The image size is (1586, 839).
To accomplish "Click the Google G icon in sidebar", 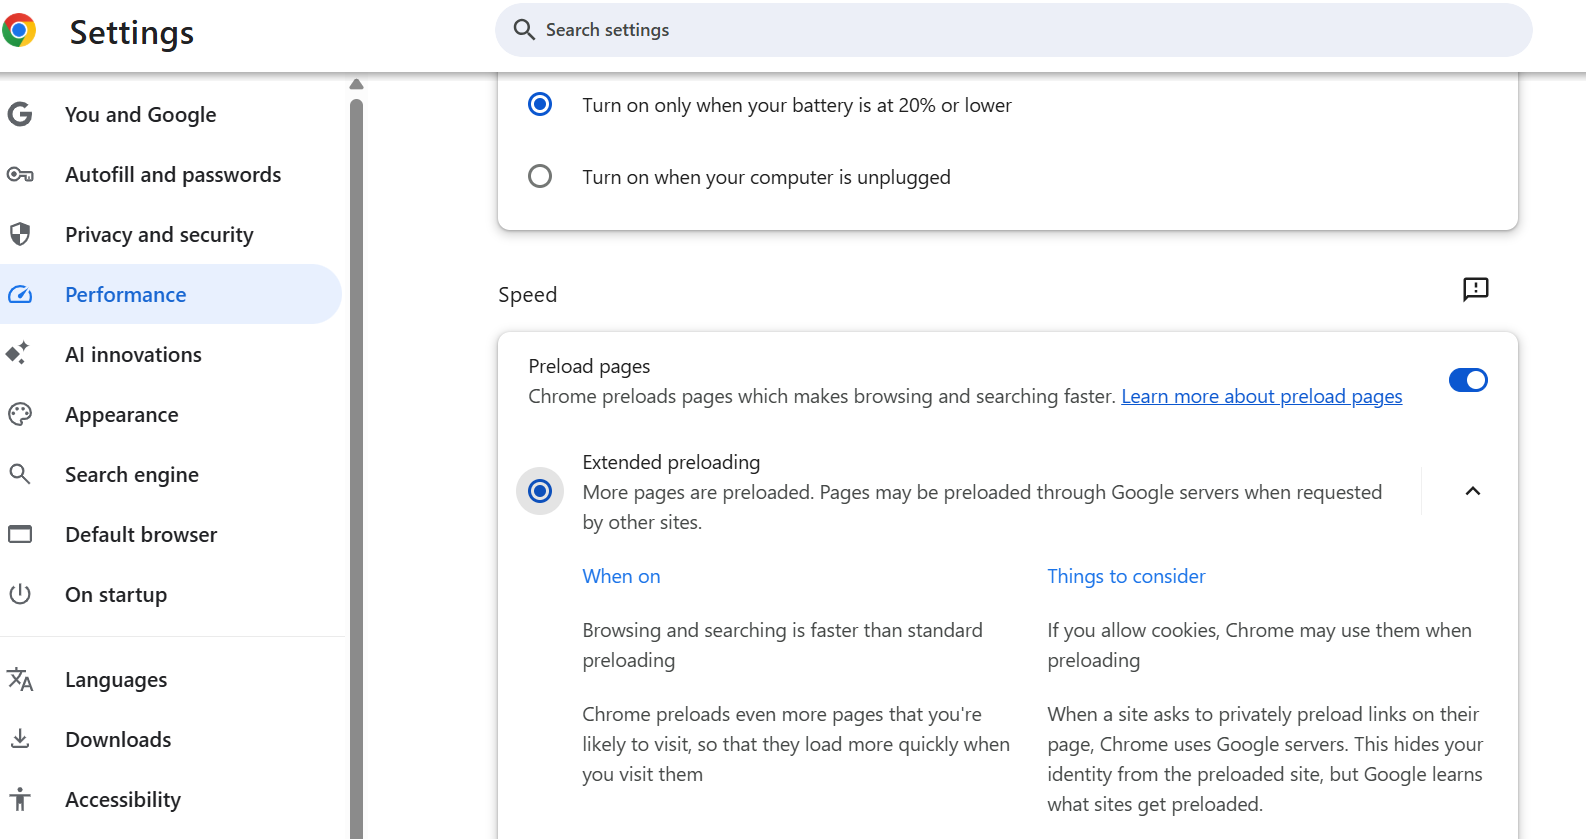I will coord(20,115).
